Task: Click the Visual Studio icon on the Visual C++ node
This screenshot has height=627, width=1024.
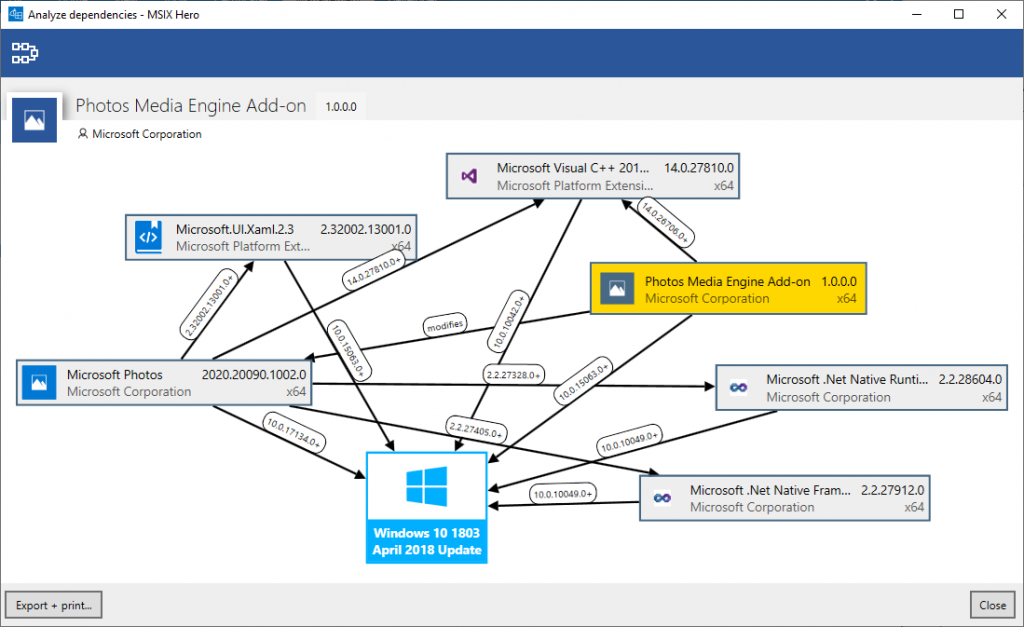Action: [470, 175]
